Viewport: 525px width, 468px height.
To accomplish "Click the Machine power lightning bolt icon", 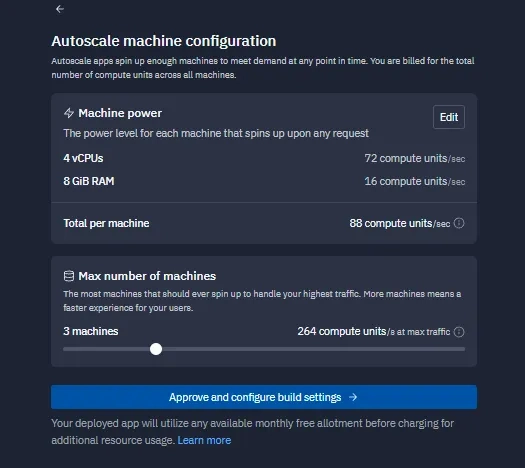I will pos(69,113).
